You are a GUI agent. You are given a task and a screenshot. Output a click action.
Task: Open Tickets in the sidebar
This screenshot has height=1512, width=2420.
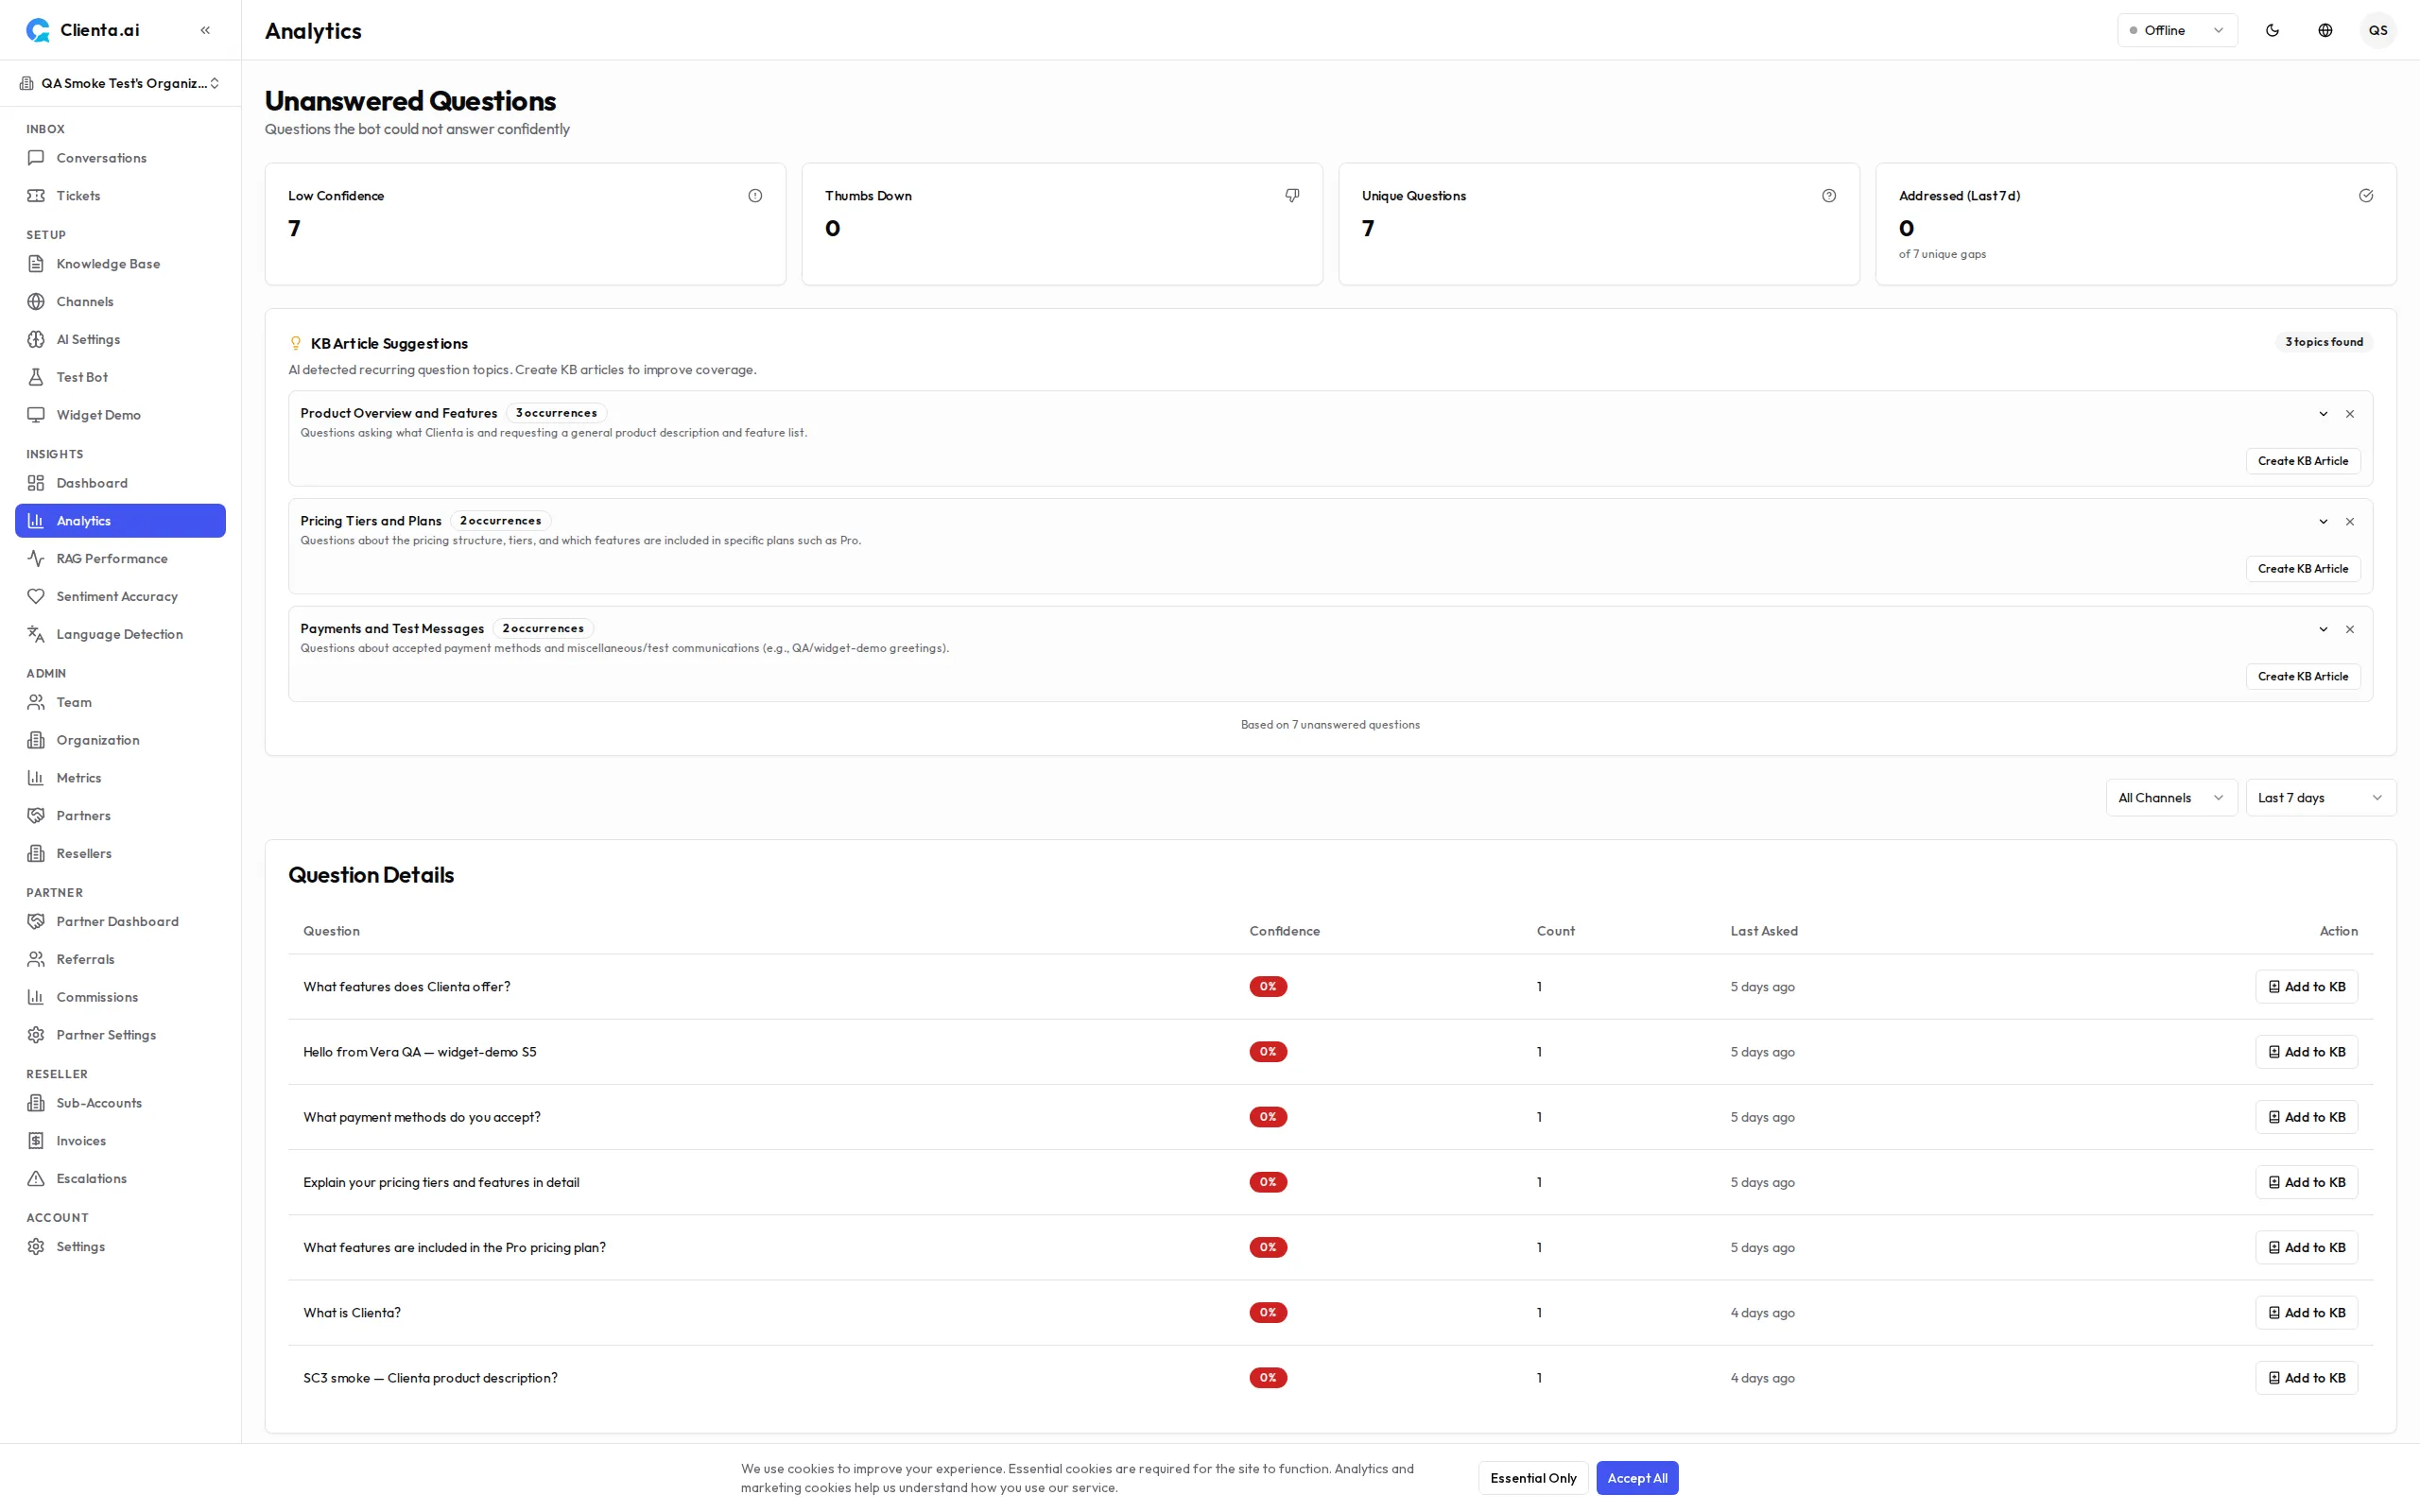click(120, 196)
